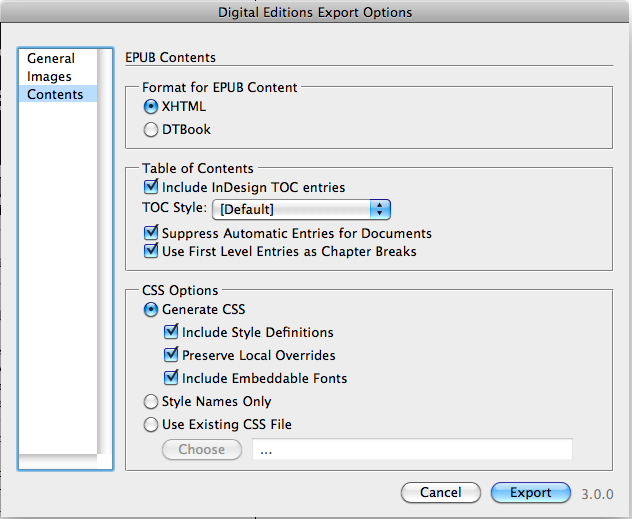Select the Generate CSS radio button
Image resolution: width=632 pixels, height=519 pixels.
point(151,309)
